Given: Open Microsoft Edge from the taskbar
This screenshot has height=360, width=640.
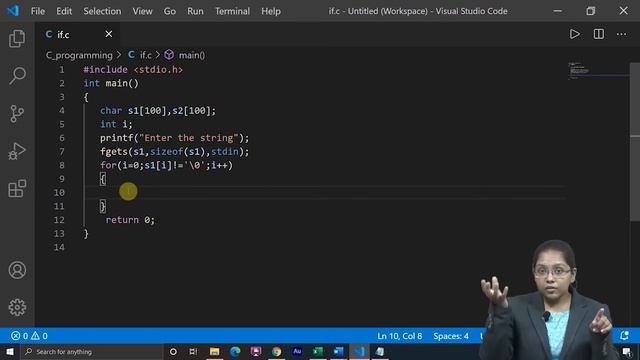Looking at the screenshot, I should click(235, 351).
